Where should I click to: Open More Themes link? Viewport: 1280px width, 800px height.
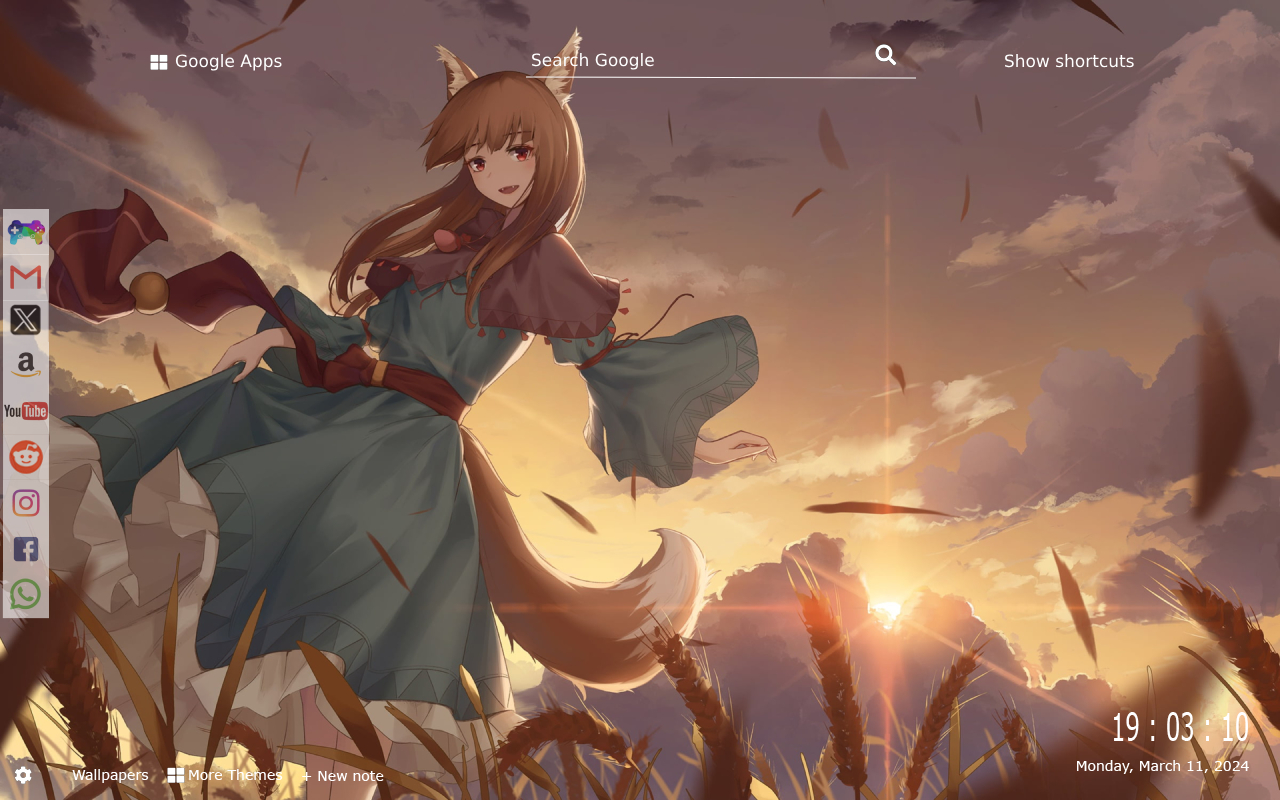225,775
